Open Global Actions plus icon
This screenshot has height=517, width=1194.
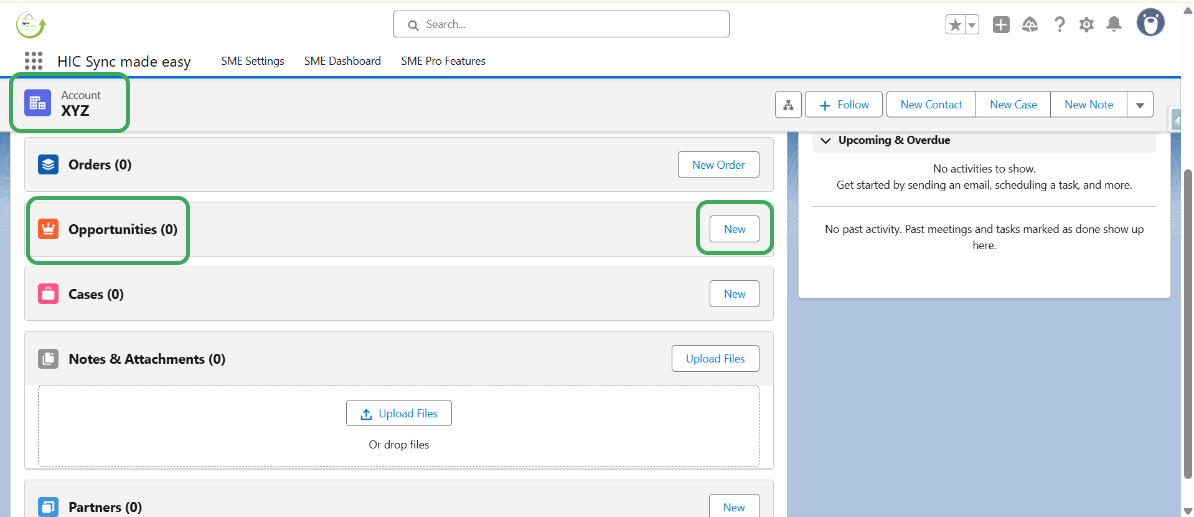1001,24
